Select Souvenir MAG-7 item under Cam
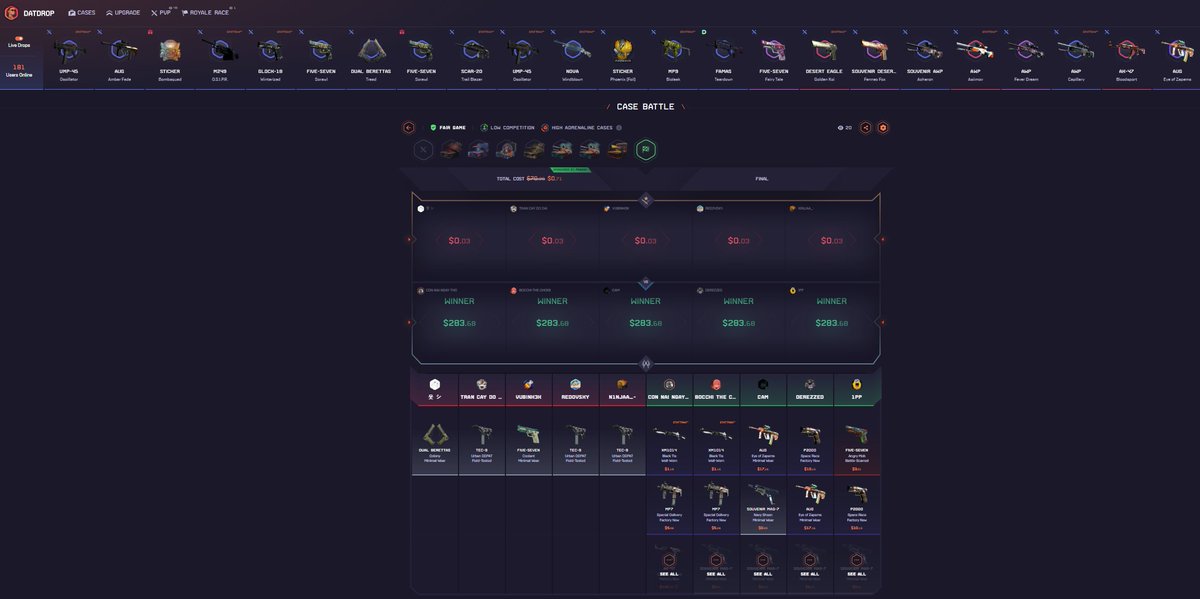 tap(763, 506)
